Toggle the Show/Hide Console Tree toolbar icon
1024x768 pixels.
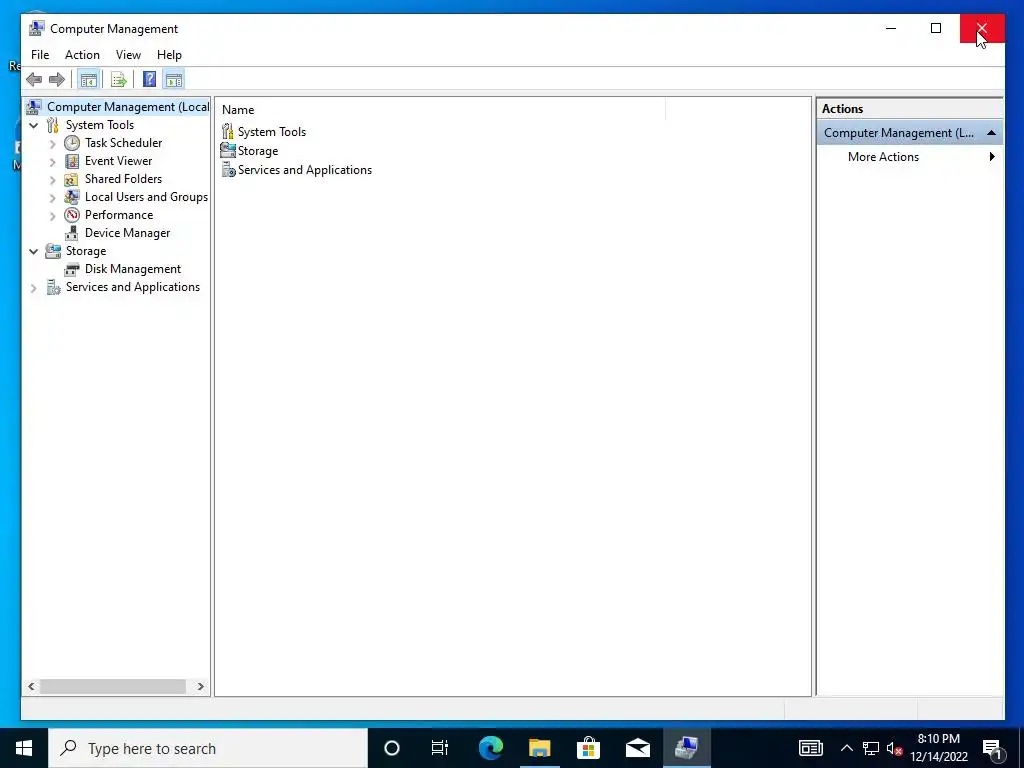(88, 80)
